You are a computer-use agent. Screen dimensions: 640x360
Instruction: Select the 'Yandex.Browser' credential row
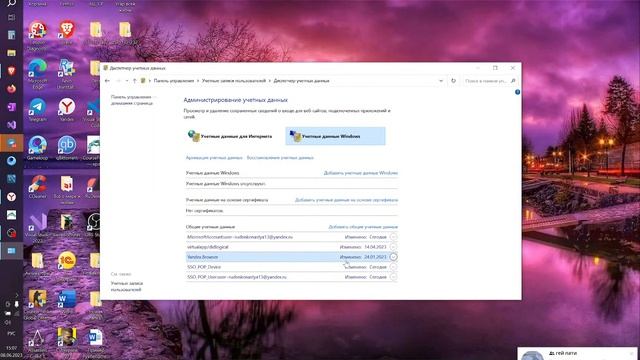tap(291, 257)
